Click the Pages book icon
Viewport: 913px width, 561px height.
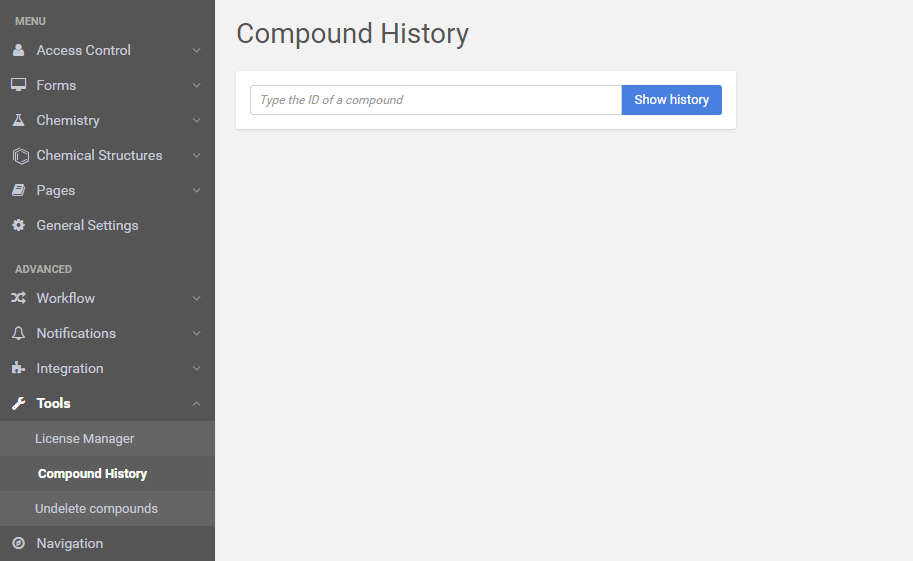(18, 190)
